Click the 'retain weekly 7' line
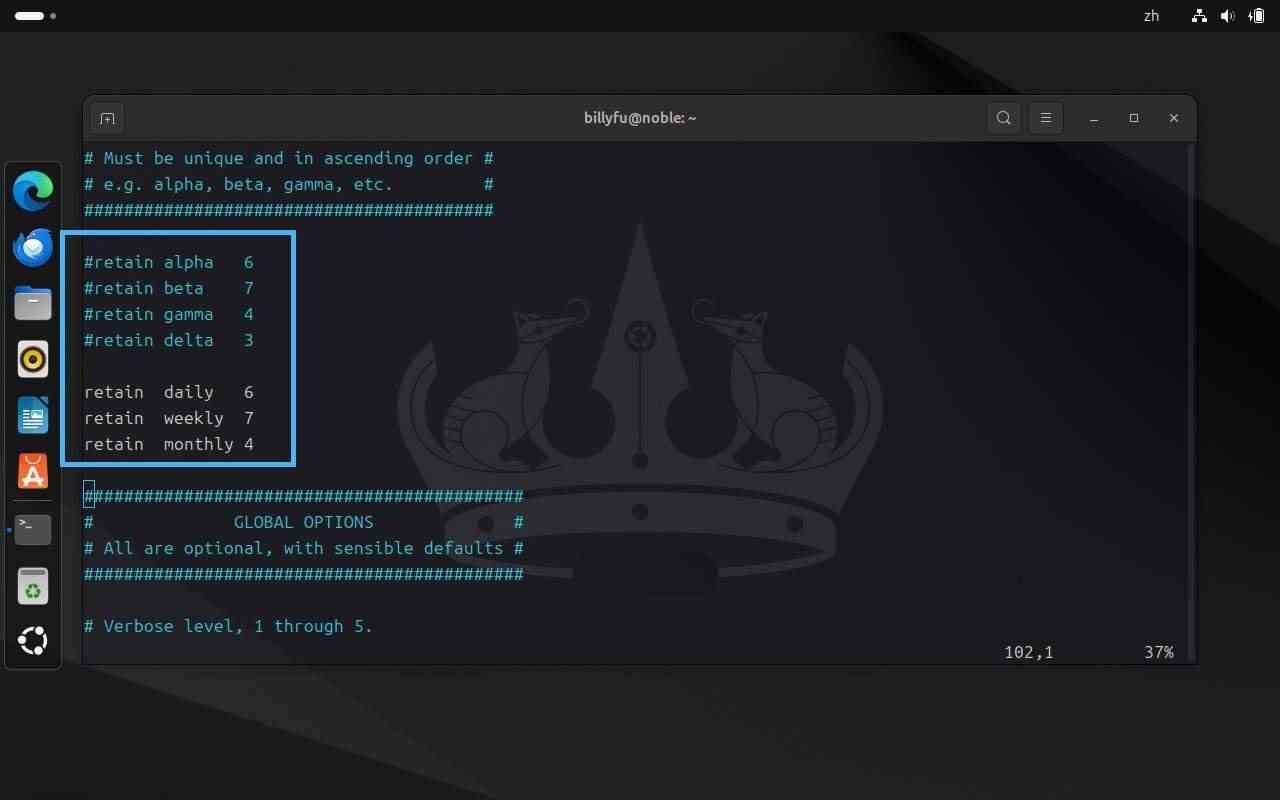The image size is (1280, 800). tap(169, 418)
